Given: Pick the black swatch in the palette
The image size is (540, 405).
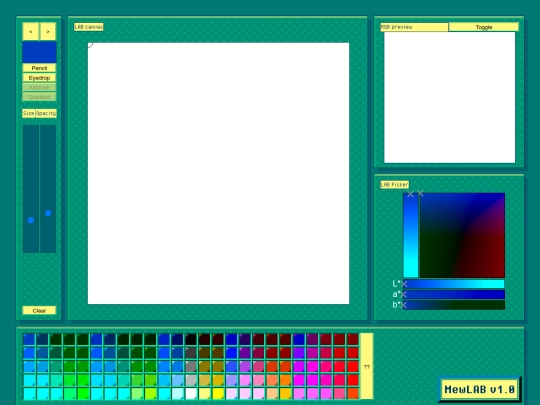Looking at the screenshot, I should (191, 340).
